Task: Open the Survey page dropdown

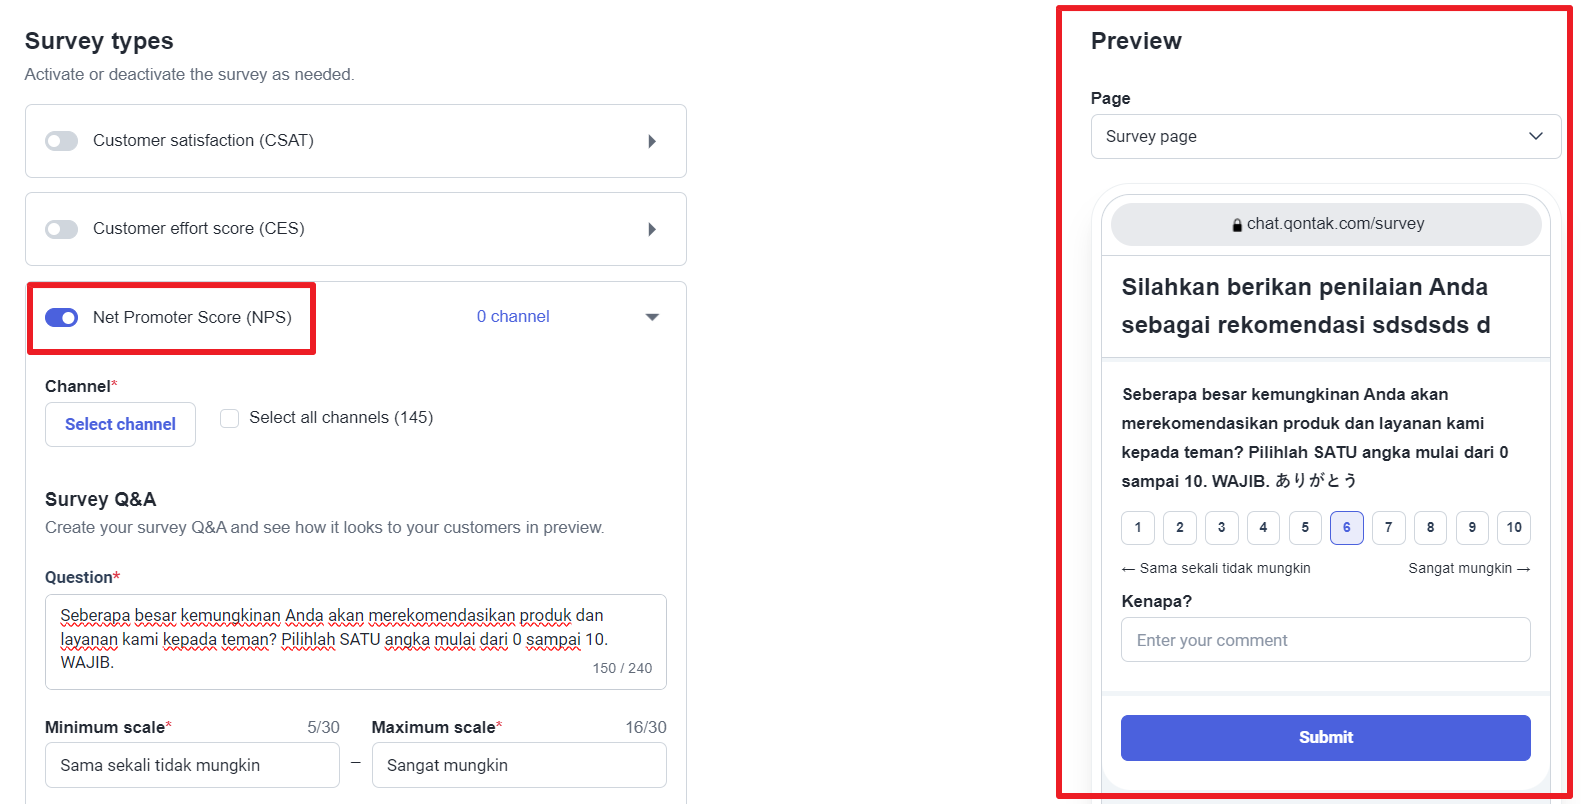Action: click(1325, 136)
